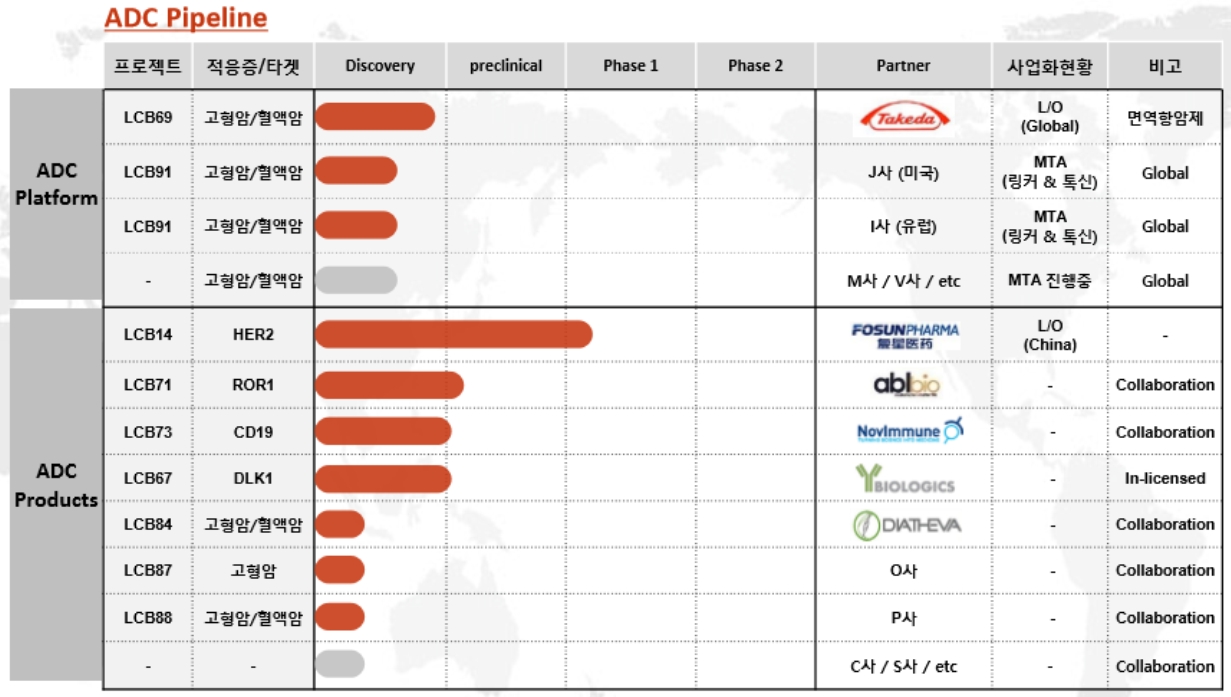Select the ADC Platform section label
1231x697 pixels.
click(x=56, y=184)
